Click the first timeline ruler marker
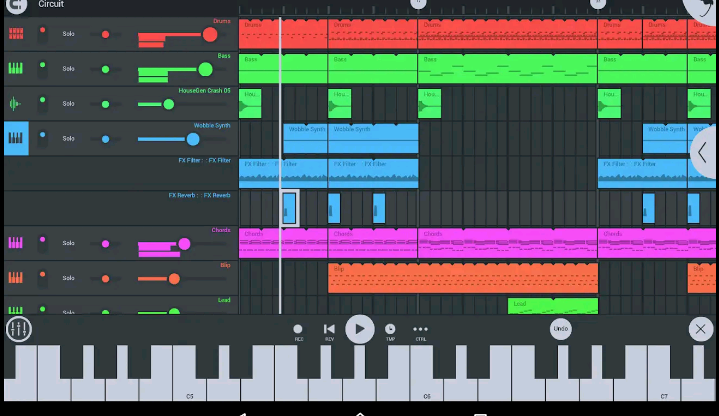This screenshot has width=719, height=416. pyautogui.click(x=418, y=4)
